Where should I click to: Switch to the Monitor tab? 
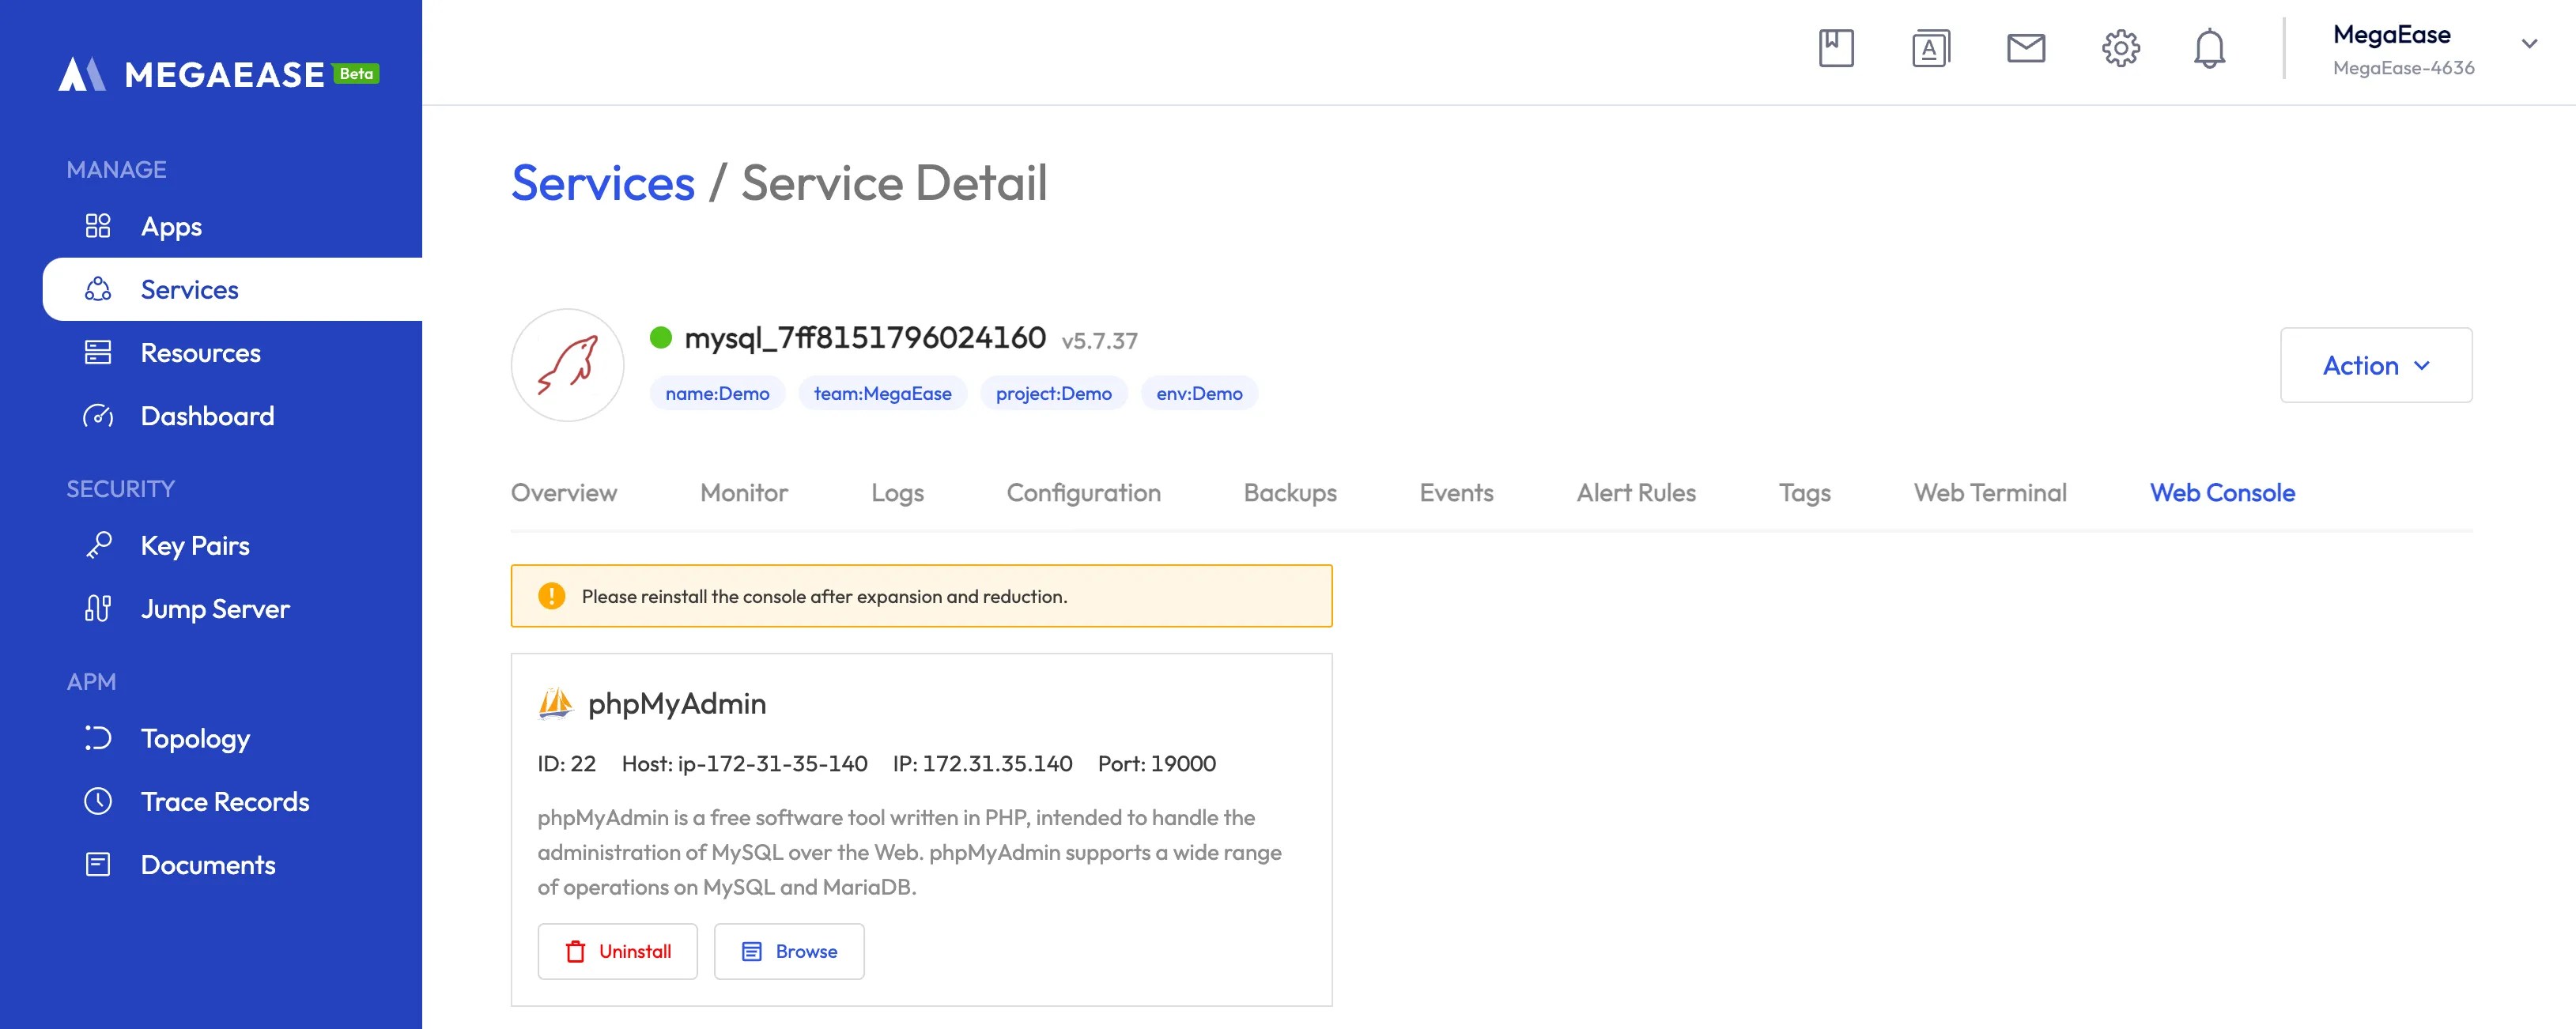[x=744, y=493]
